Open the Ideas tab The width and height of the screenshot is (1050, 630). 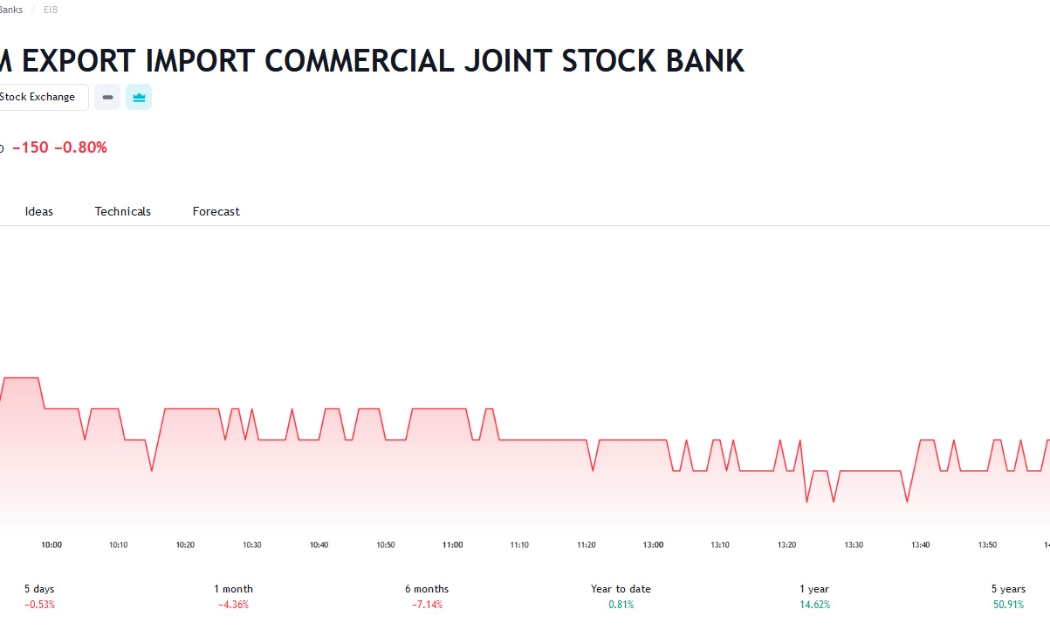tap(39, 212)
